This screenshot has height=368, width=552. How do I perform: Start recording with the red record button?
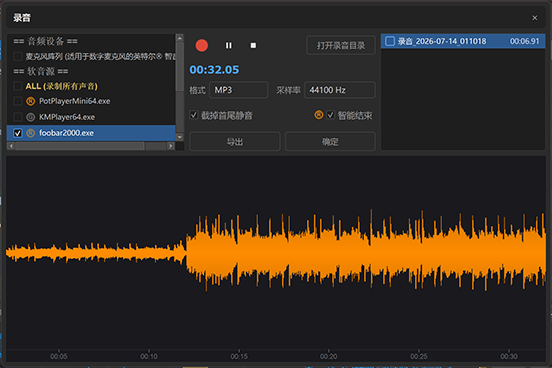coord(202,45)
